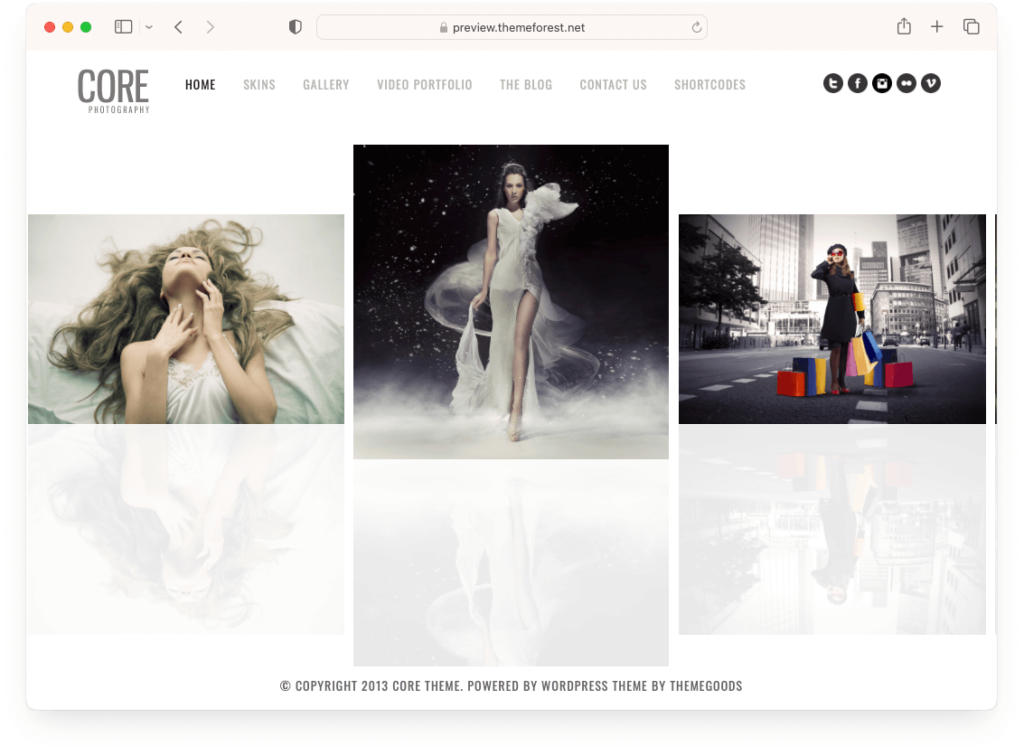Click the Core Photography logo
This screenshot has height=746, width=1024.
pyautogui.click(x=113, y=89)
